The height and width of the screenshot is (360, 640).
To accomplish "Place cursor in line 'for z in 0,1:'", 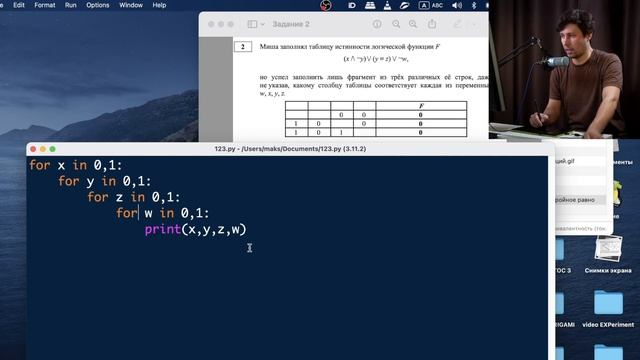I will [133, 197].
